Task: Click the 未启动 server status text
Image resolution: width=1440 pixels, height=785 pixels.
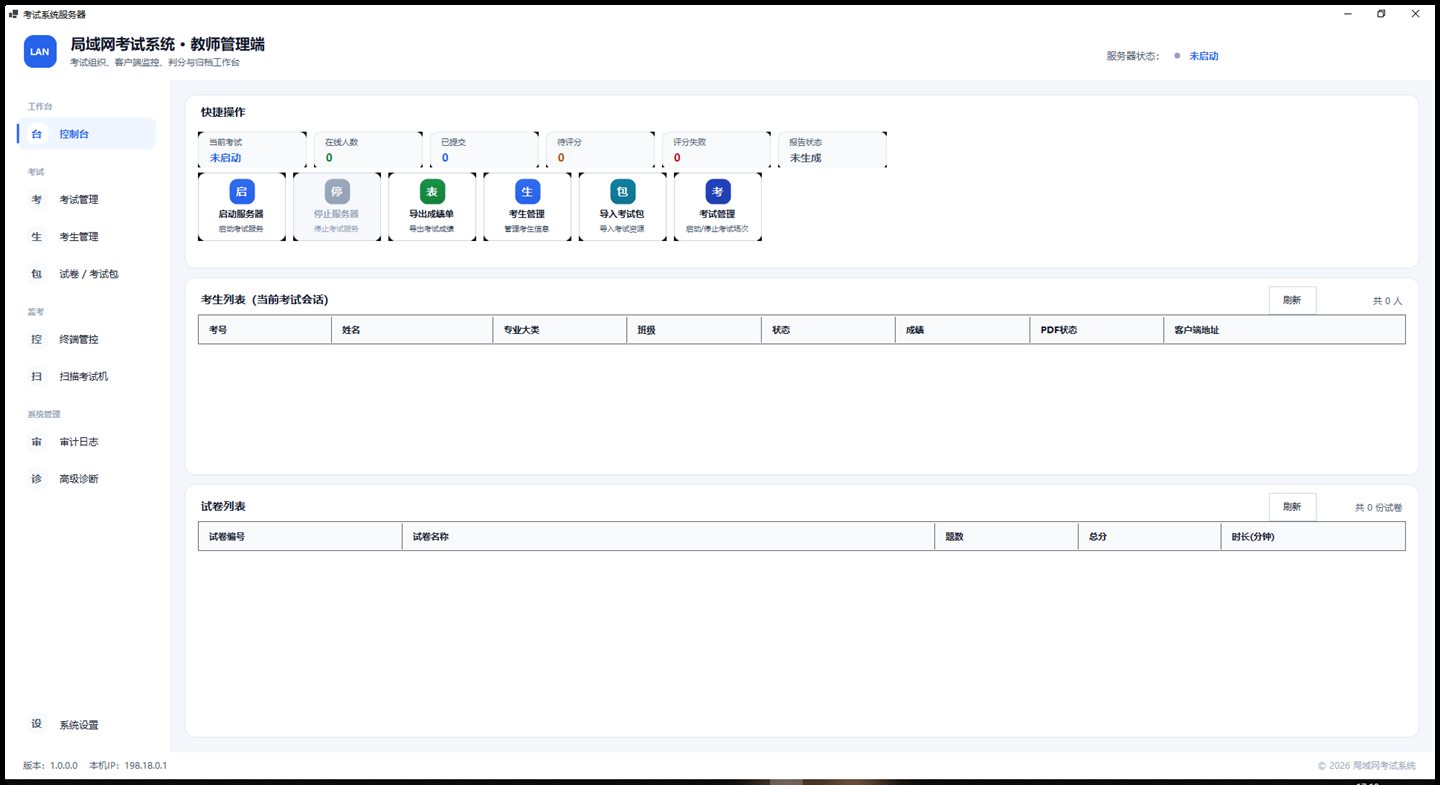Action: click(1203, 57)
